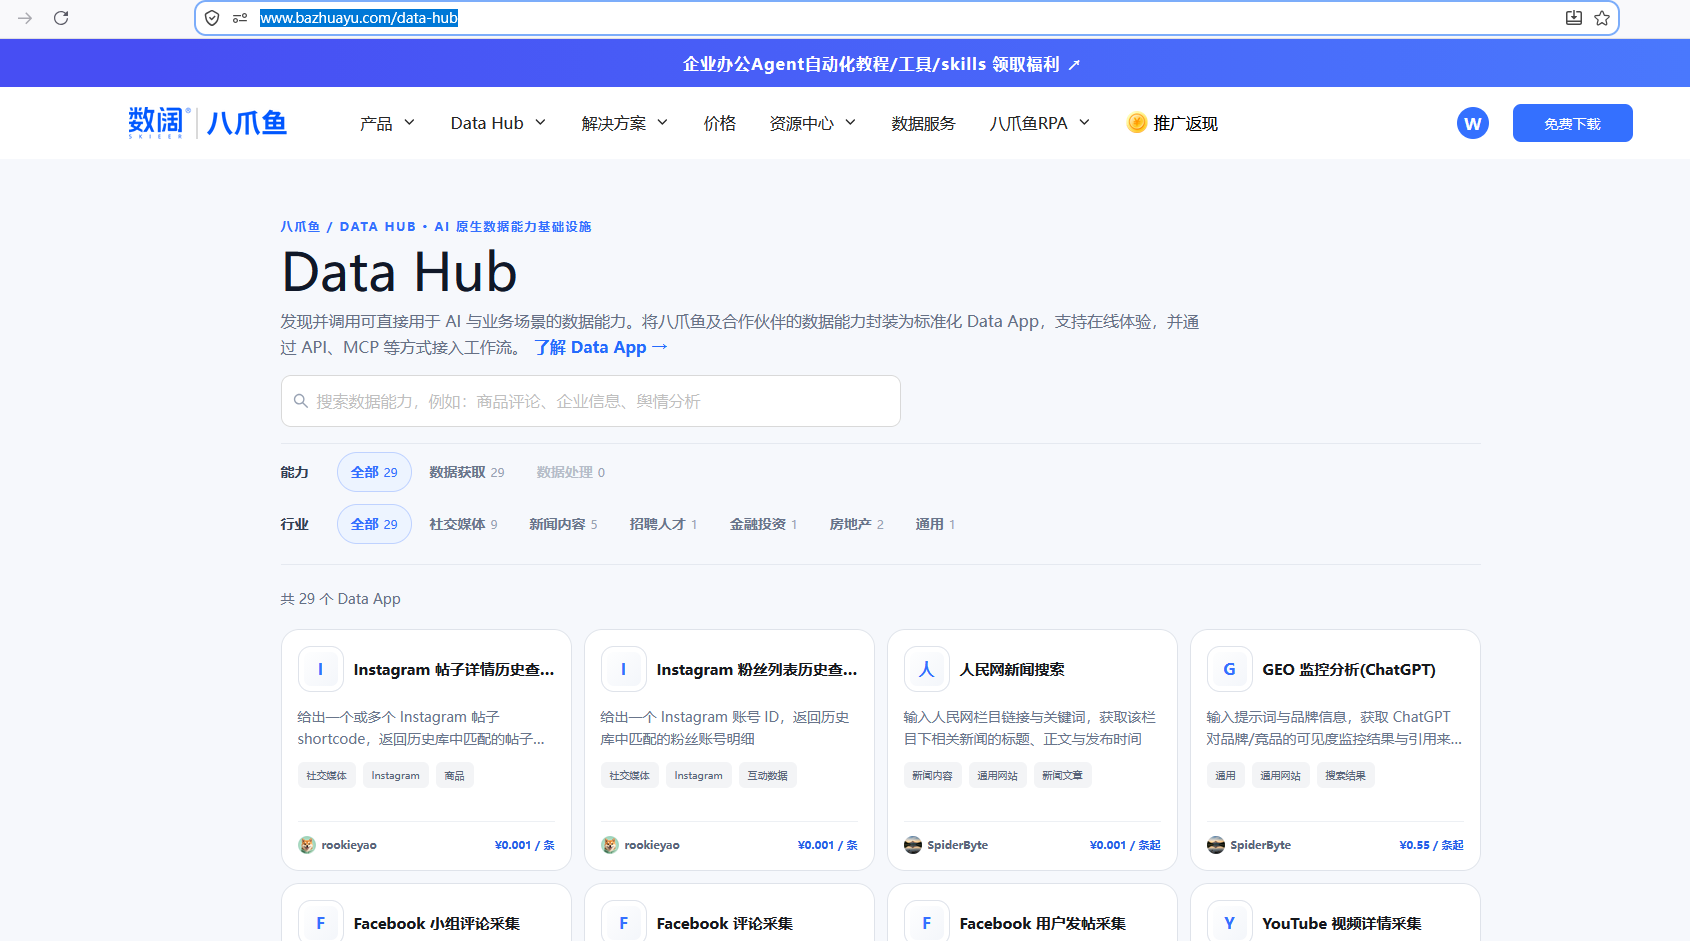
Task: Click the F icon of Facebook 评论采集
Action: click(624, 922)
